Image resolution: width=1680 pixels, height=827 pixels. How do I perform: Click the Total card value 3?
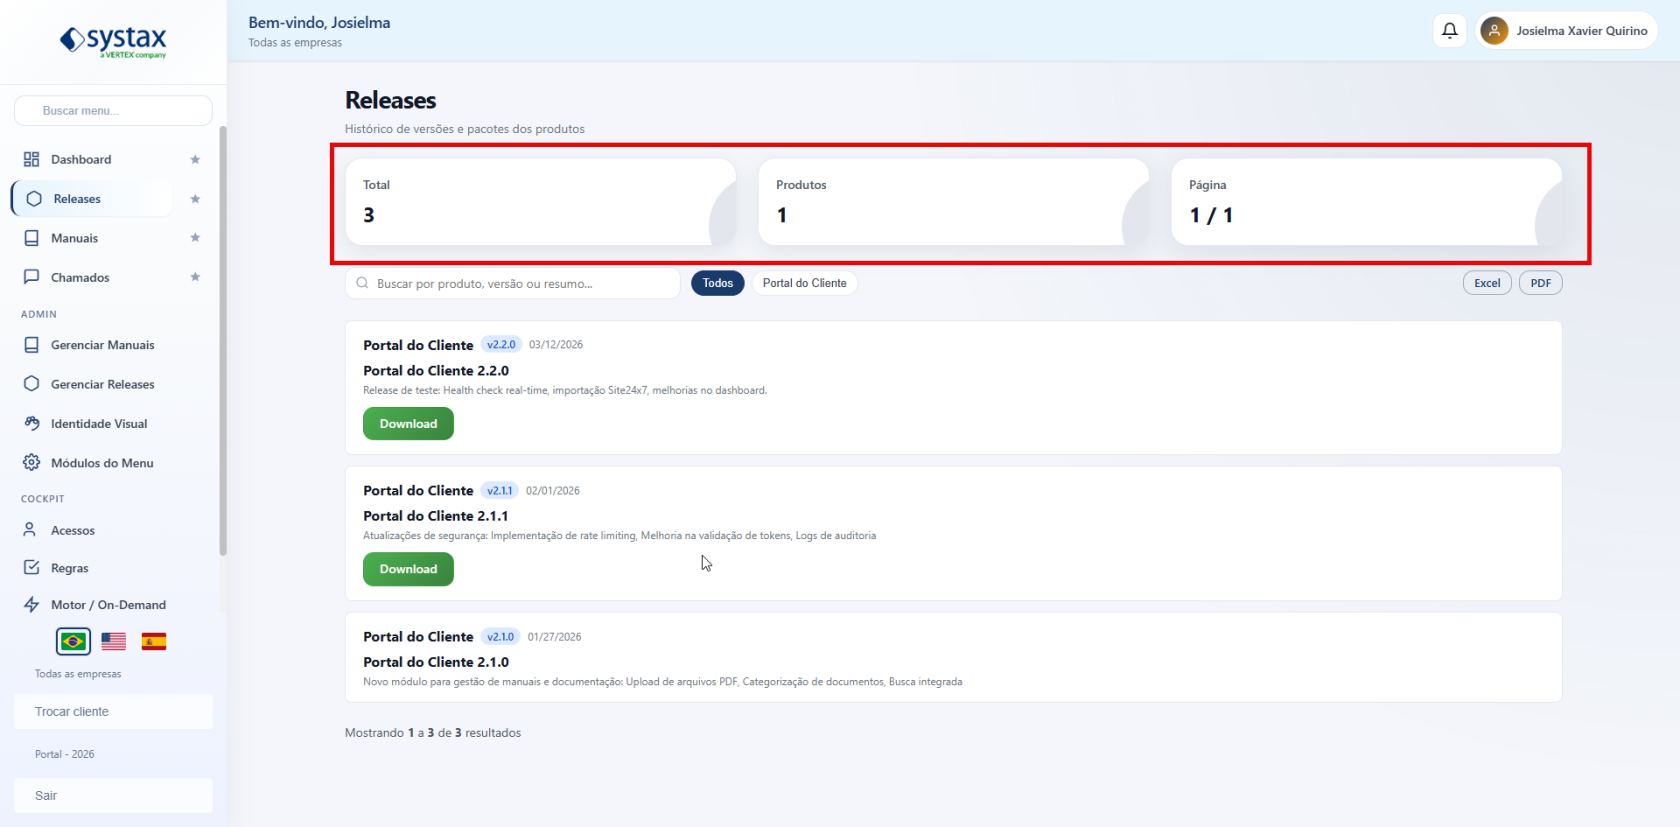tap(369, 215)
